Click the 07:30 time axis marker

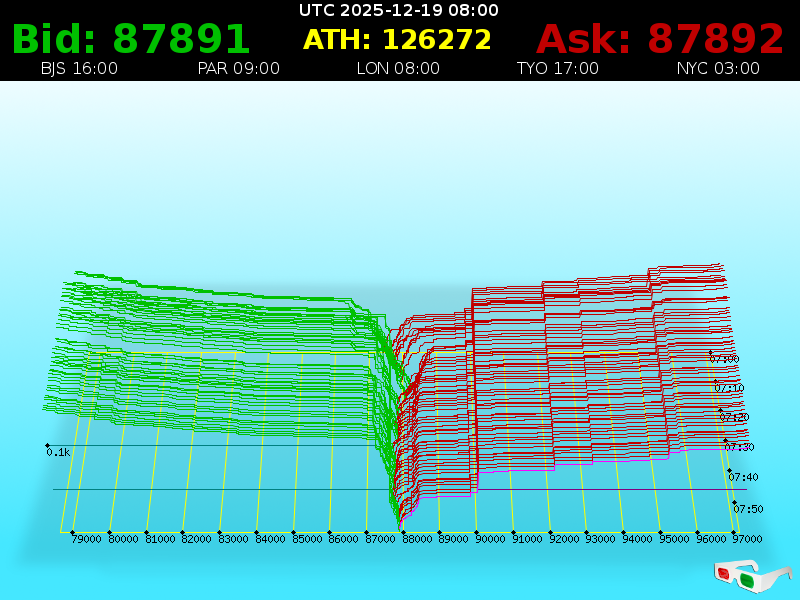739,447
